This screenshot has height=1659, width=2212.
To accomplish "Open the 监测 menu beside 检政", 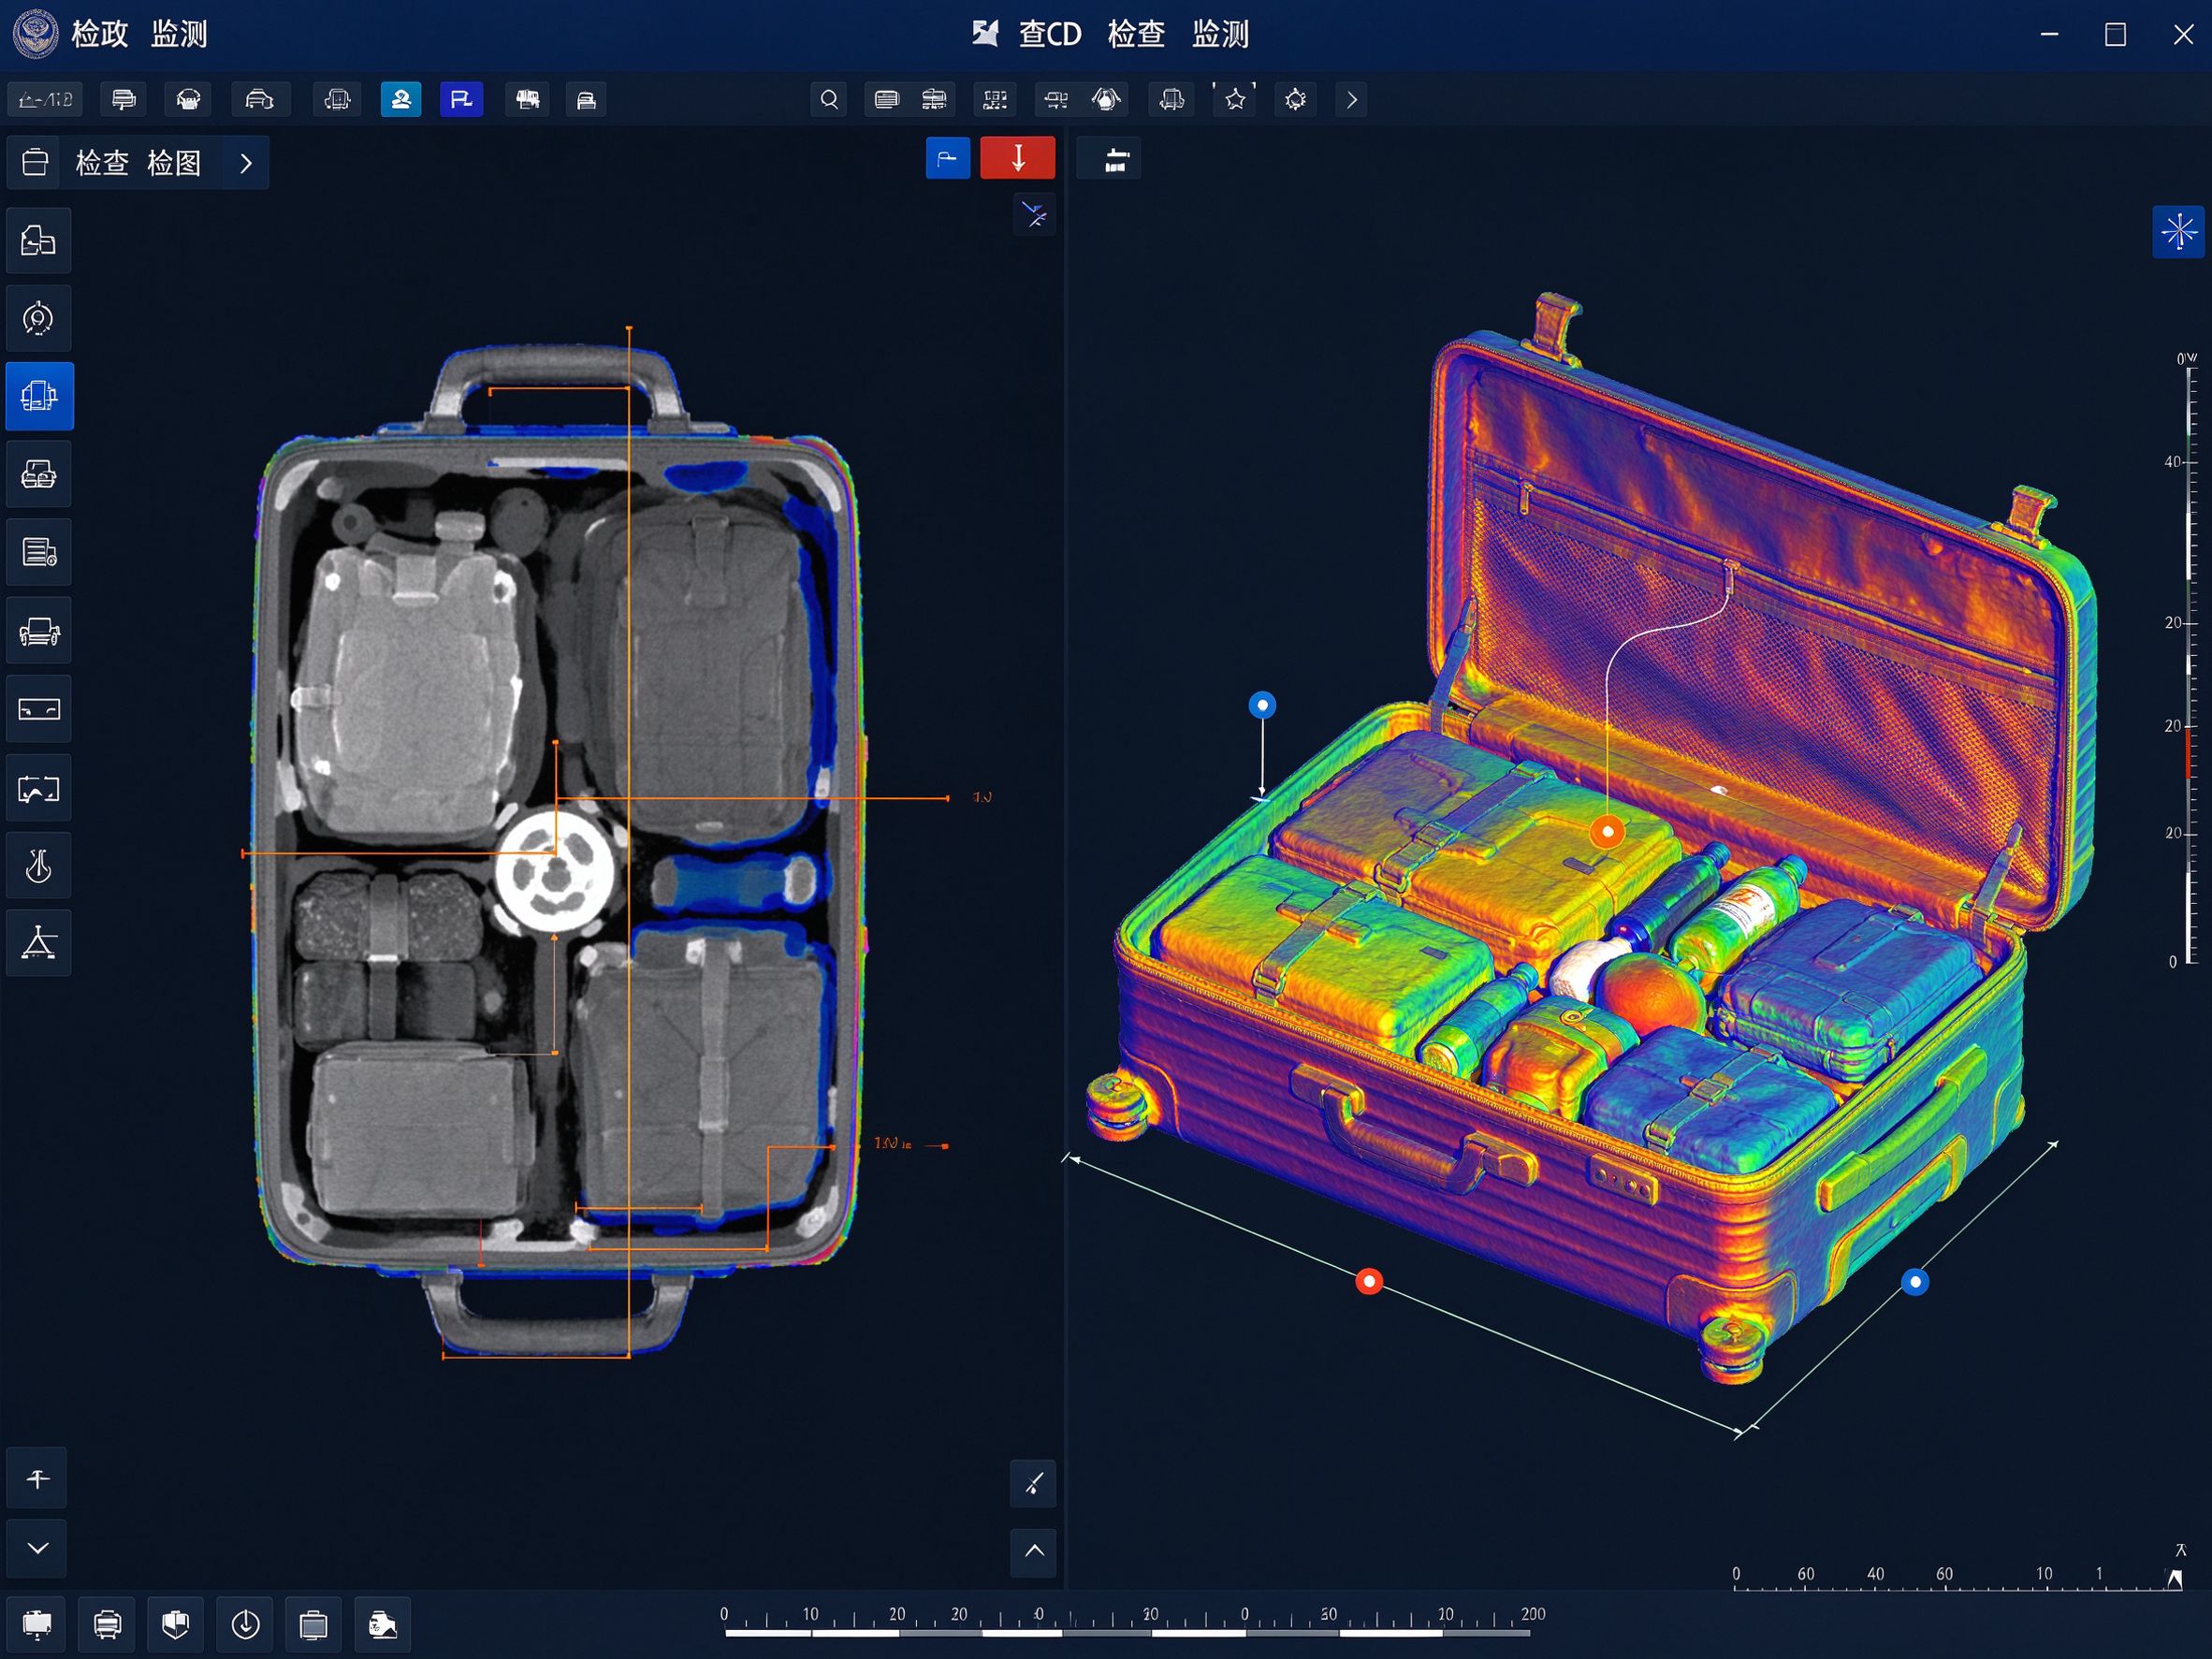I will point(179,34).
